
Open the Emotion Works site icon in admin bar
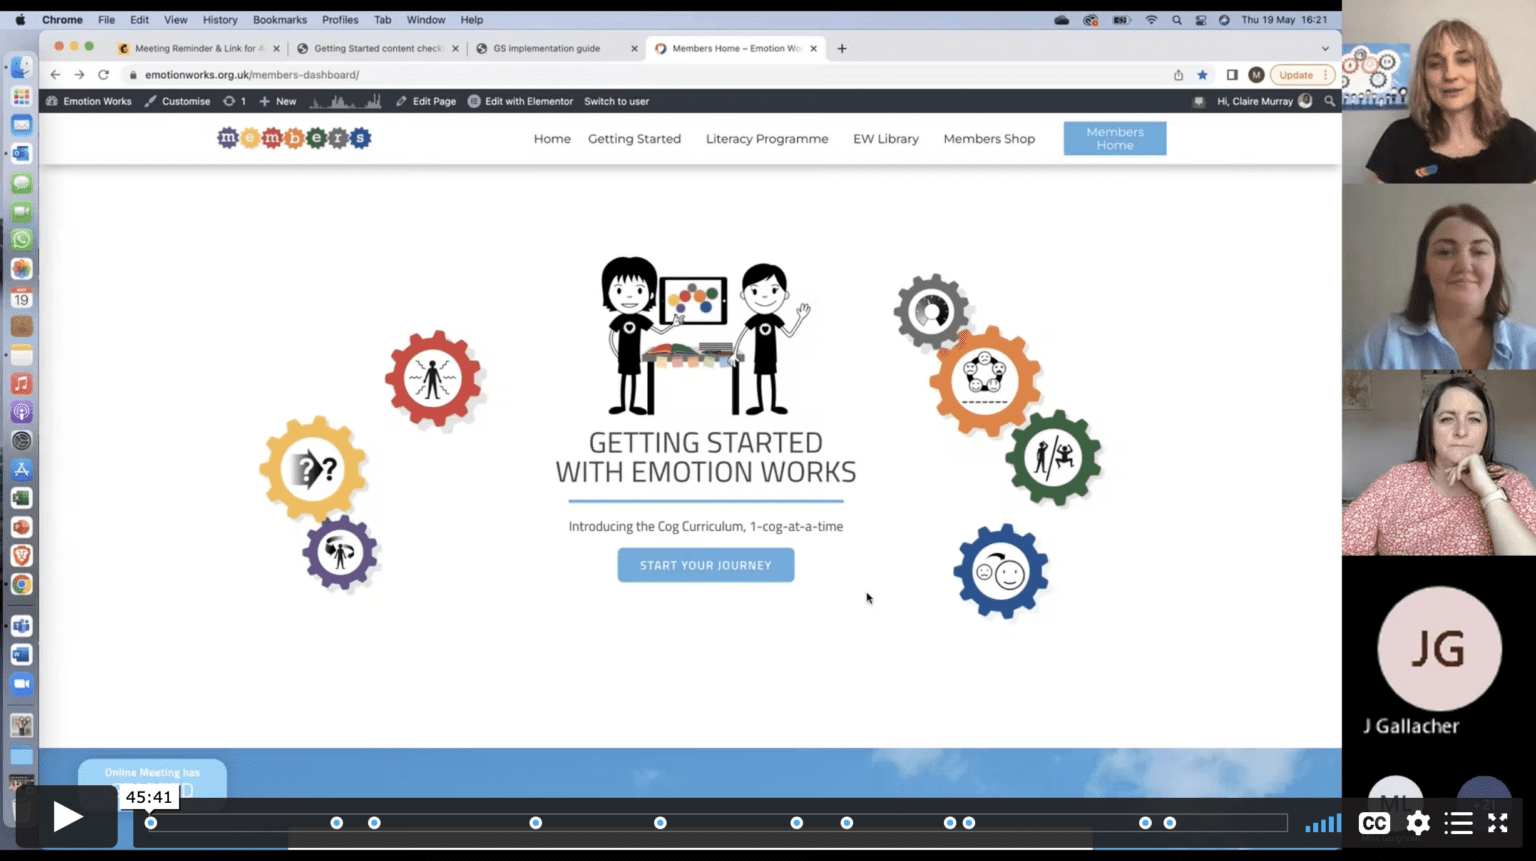(50, 100)
